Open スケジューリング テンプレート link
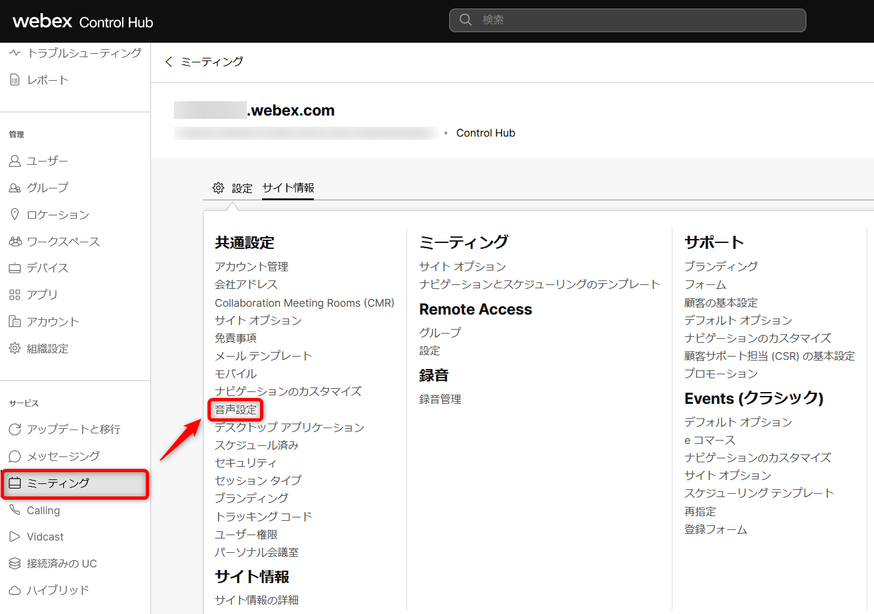The width and height of the screenshot is (874, 614). pyautogui.click(x=759, y=493)
